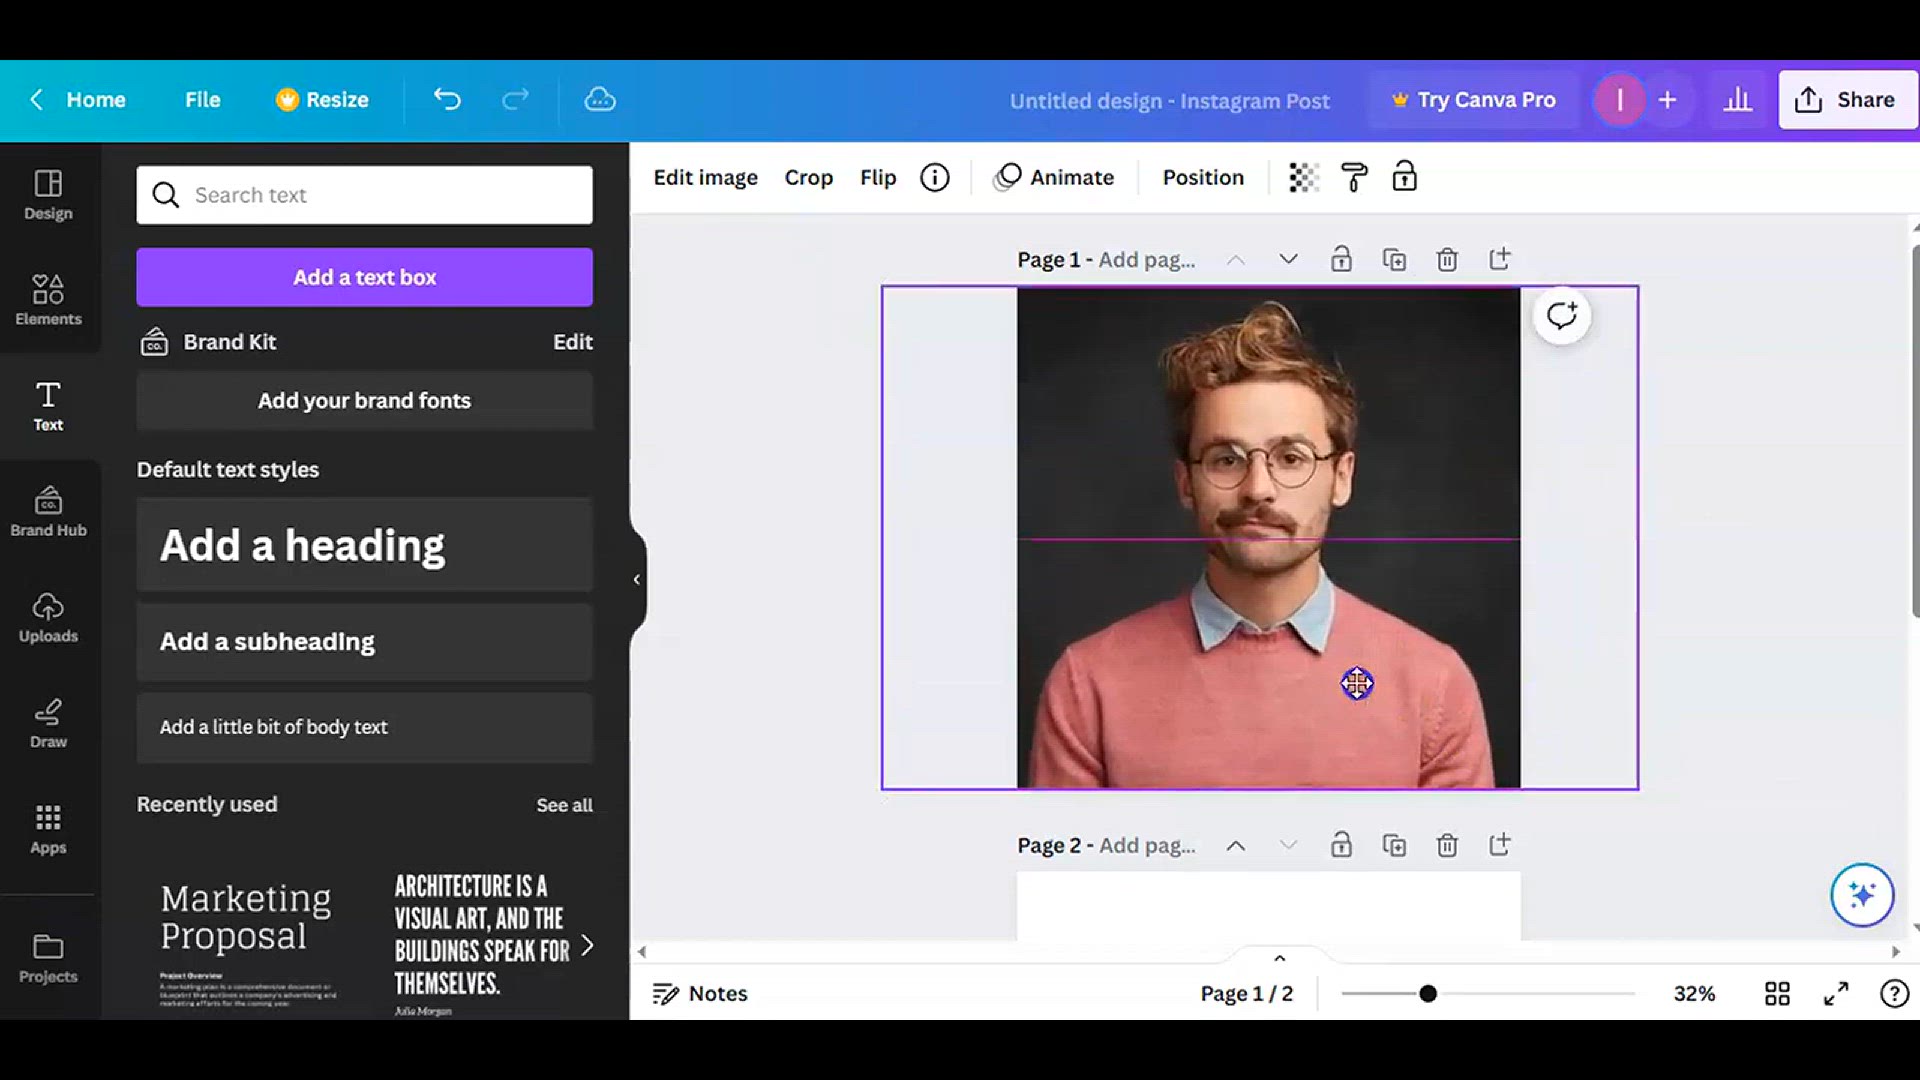Lock Page 2 with its padlock icon
This screenshot has height=1080, width=1920.
[1341, 845]
